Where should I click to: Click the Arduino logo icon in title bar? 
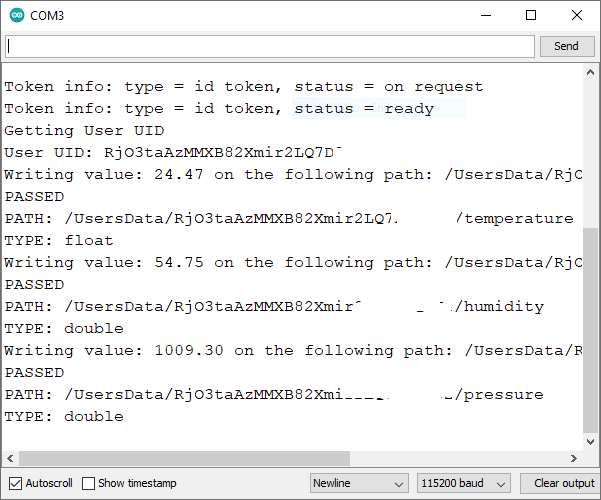(x=16, y=15)
